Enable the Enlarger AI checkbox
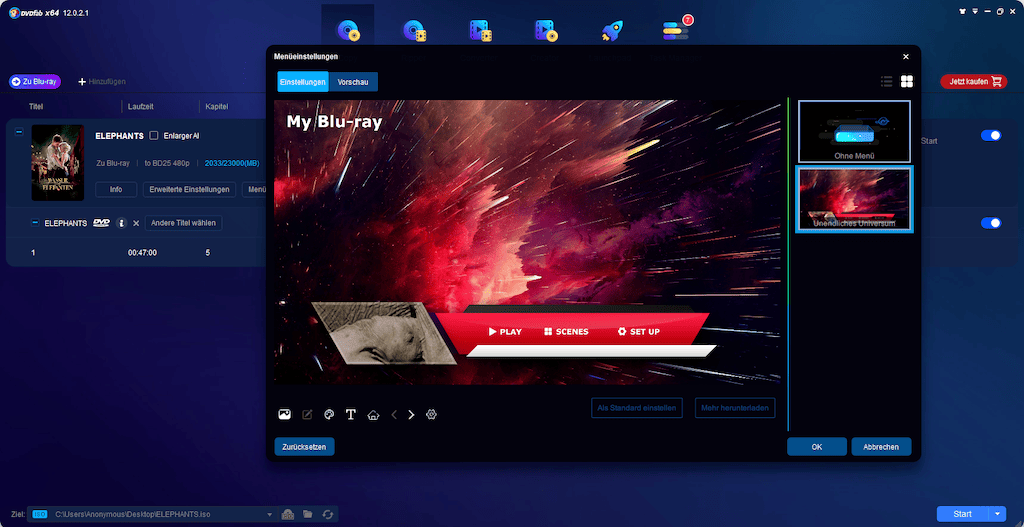The image size is (1024, 527). coord(154,135)
